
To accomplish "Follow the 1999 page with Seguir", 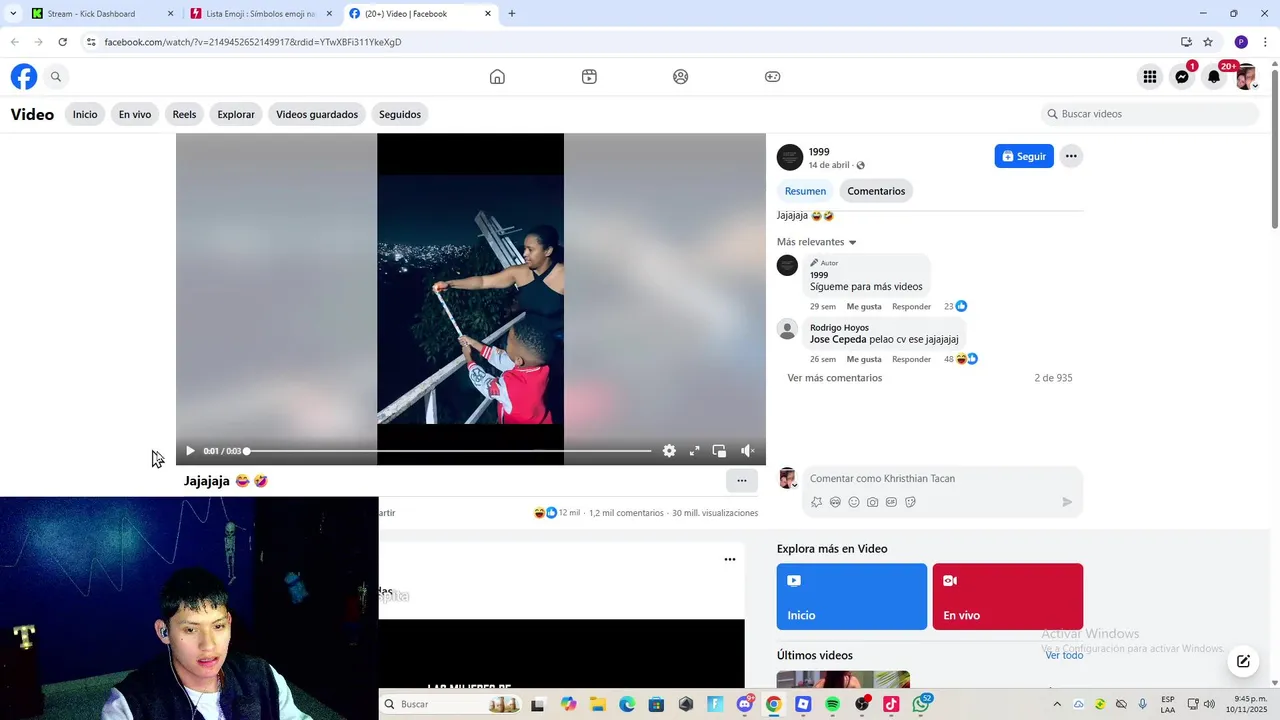I will (x=1024, y=156).
